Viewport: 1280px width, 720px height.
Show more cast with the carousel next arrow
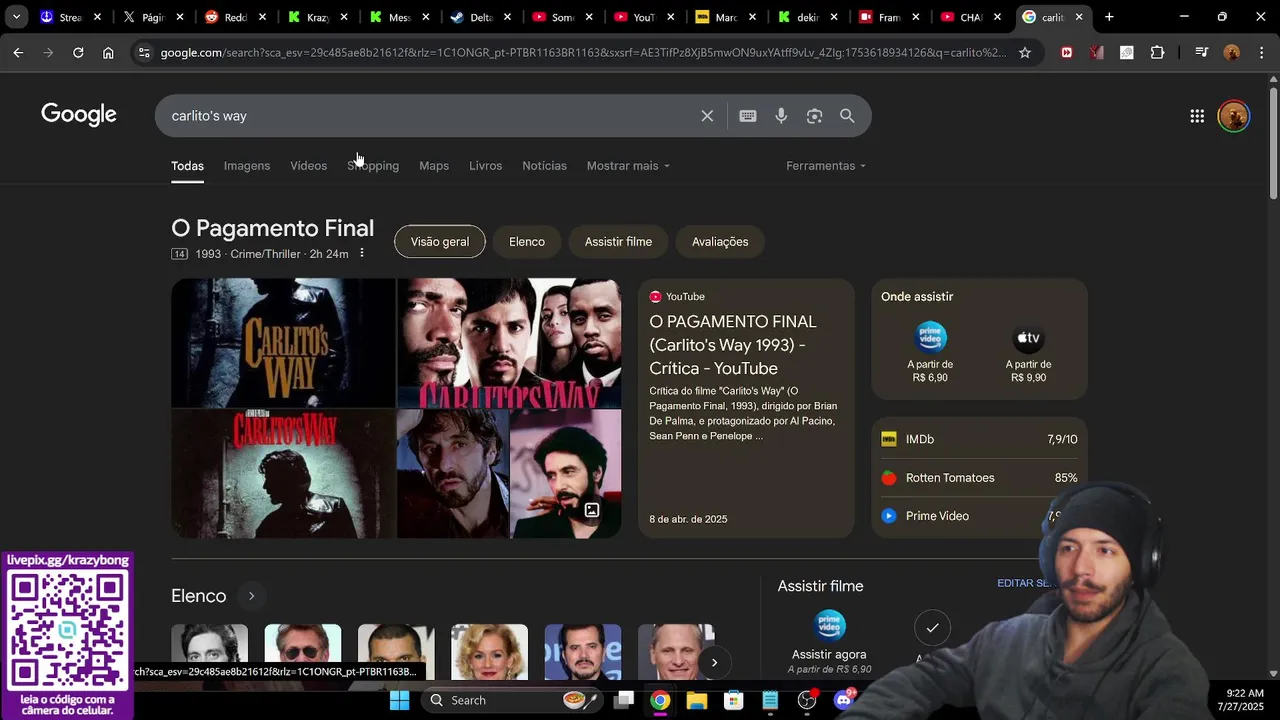click(x=714, y=662)
